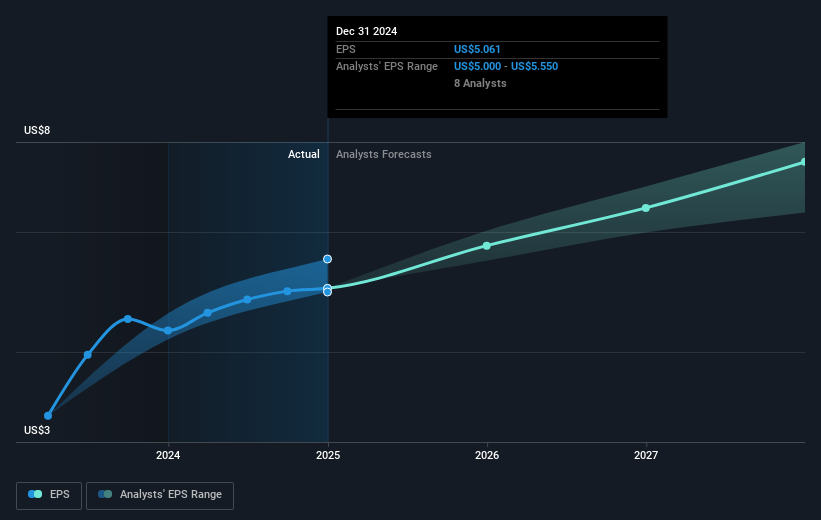Select the 2027 forecast EPS data point
The width and height of the screenshot is (821, 520).
646,208
